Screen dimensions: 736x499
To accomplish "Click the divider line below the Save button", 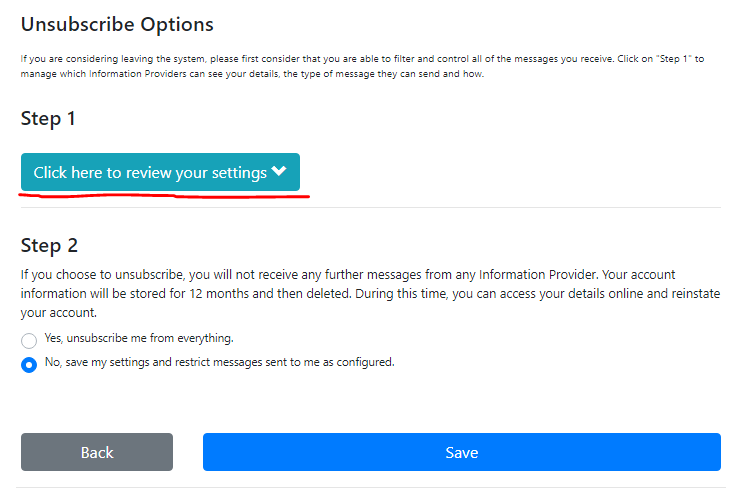I will [x=368, y=488].
